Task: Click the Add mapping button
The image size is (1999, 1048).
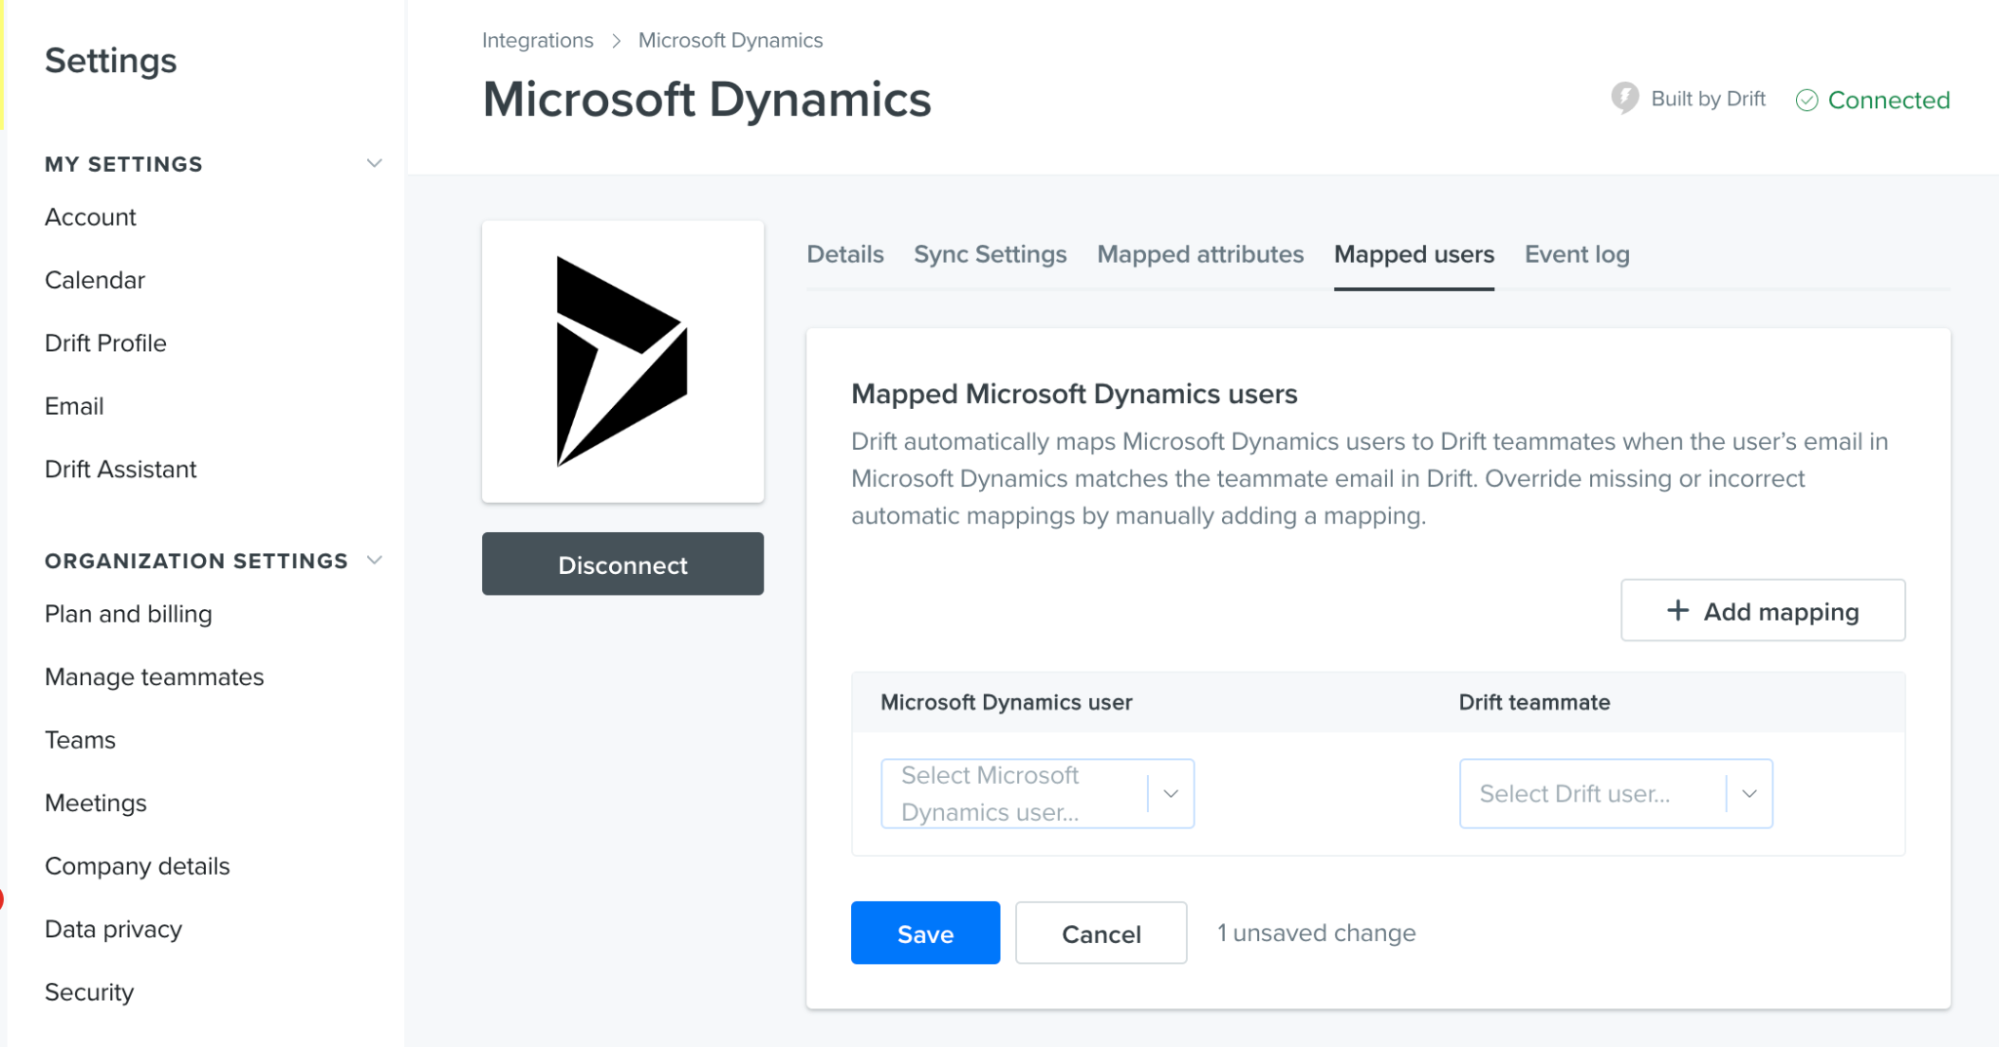Action: (x=1762, y=610)
